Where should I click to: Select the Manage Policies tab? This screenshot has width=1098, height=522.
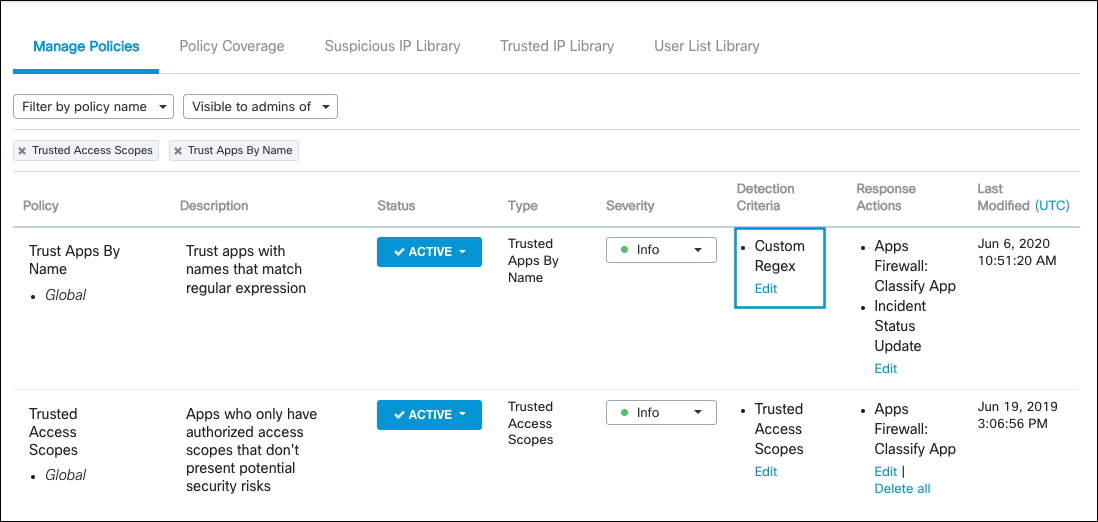86,46
